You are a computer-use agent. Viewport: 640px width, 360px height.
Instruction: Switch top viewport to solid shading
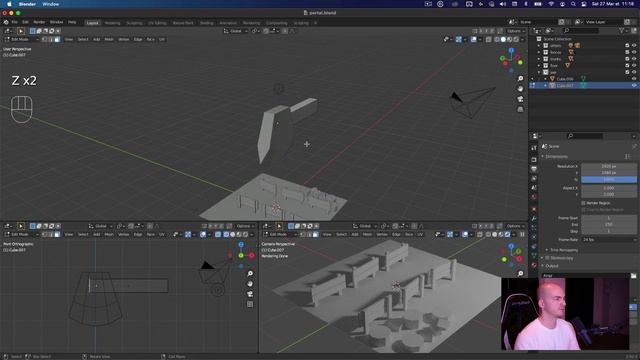coord(503,40)
